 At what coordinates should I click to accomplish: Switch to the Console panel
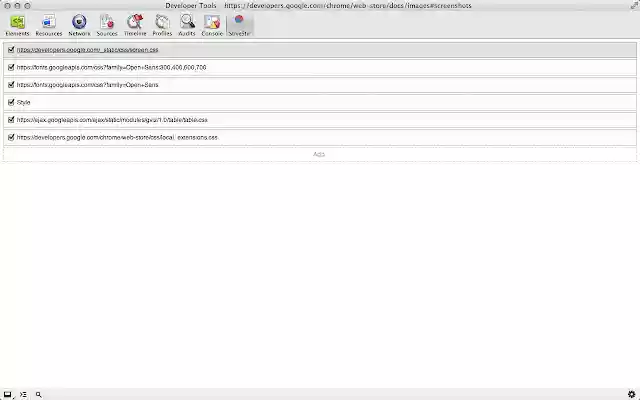(212, 25)
